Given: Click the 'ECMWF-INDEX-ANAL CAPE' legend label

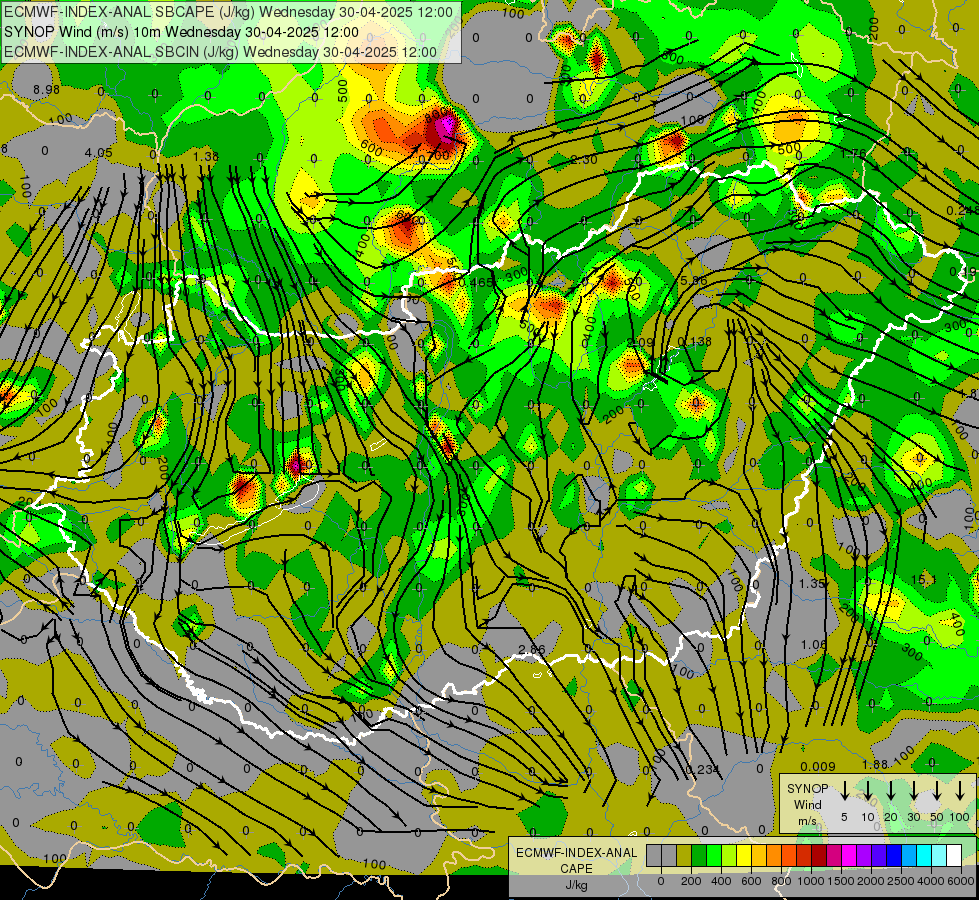Looking at the screenshot, I should pos(576,860).
